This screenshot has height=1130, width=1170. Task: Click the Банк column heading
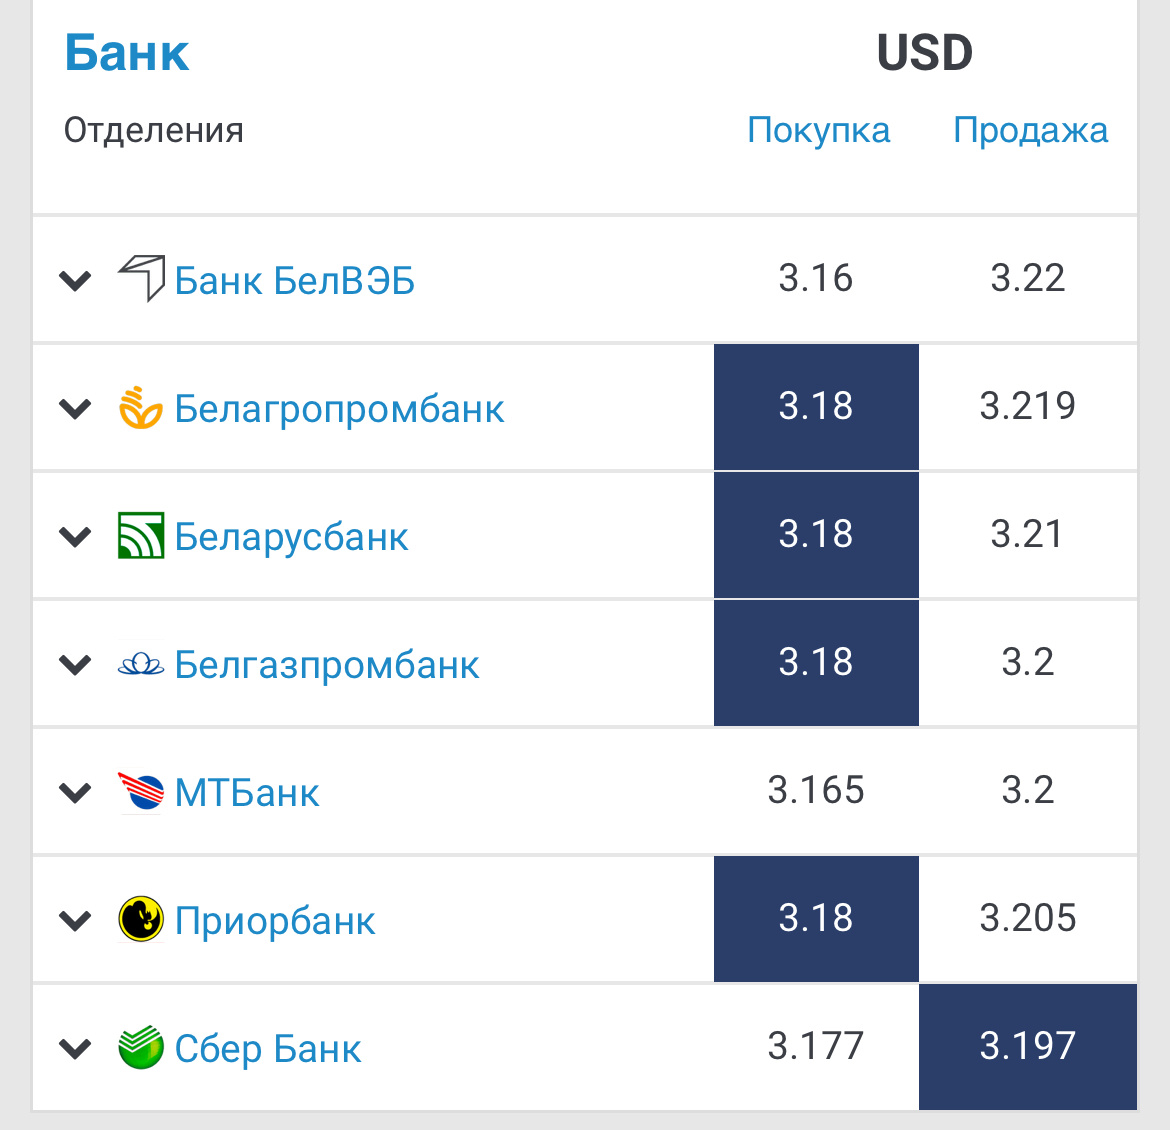click(x=127, y=53)
